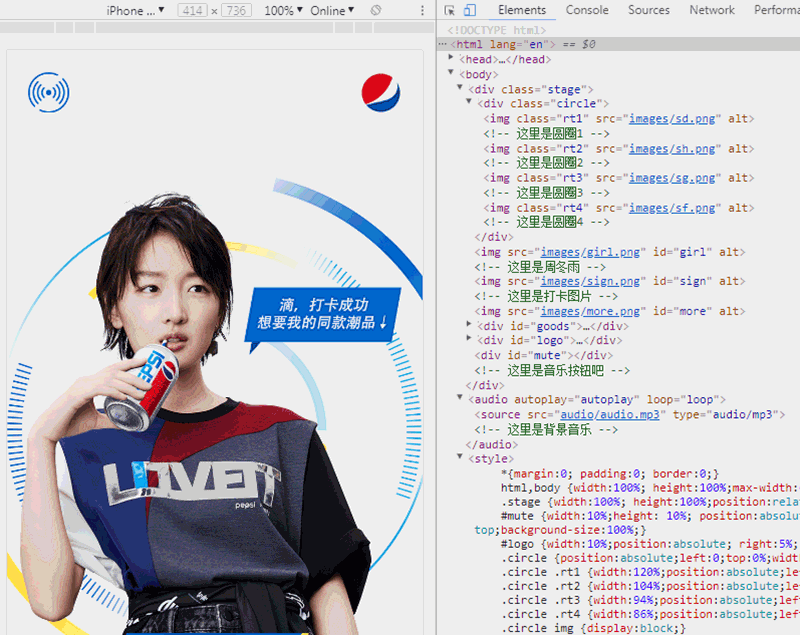
Task: Switch to the Sources tab
Action: tap(649, 10)
